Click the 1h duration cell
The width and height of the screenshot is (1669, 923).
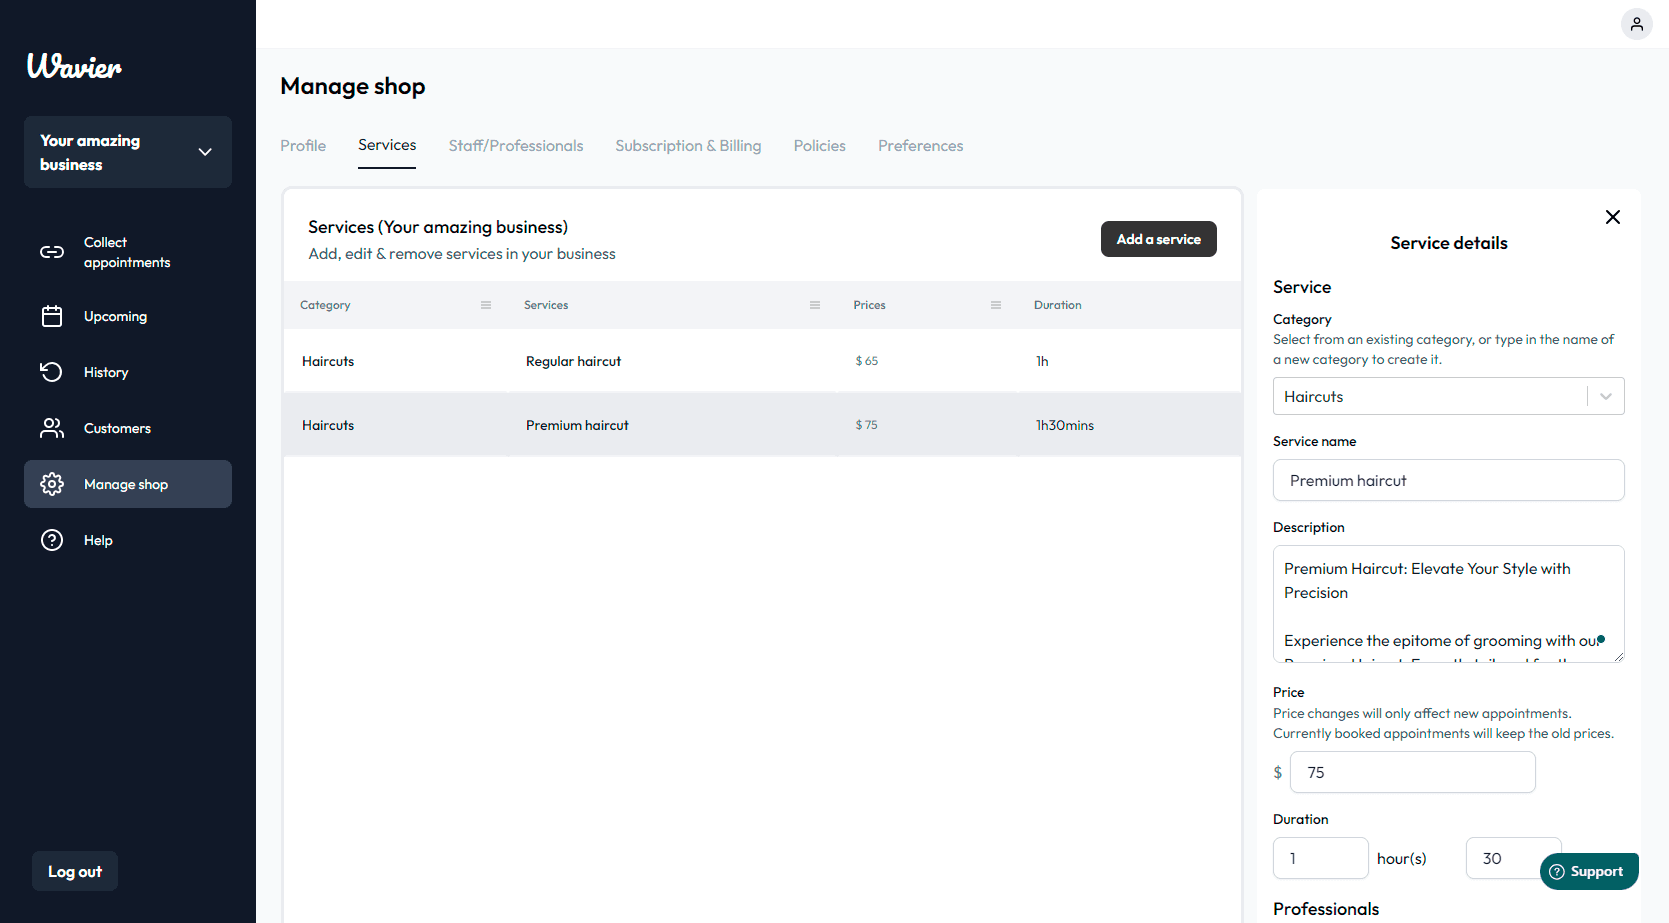[1042, 361]
